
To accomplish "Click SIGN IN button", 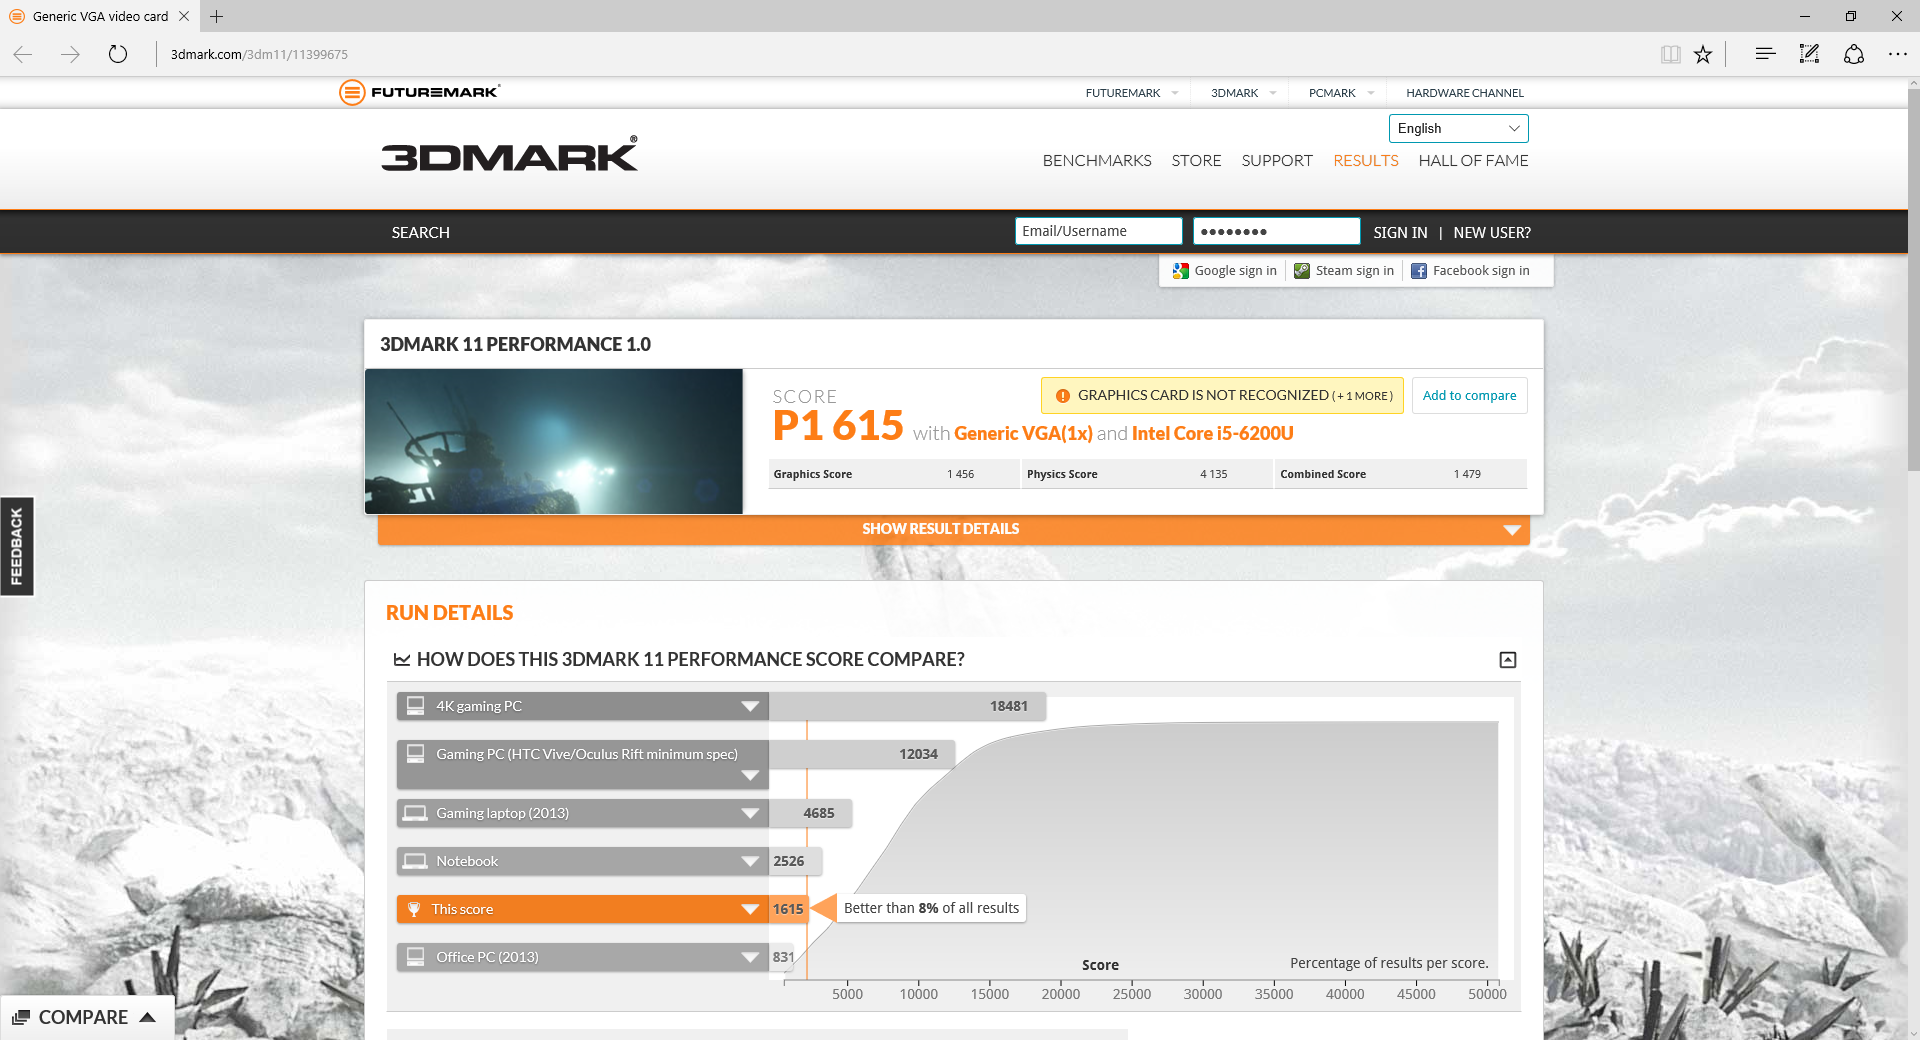I will (1400, 232).
